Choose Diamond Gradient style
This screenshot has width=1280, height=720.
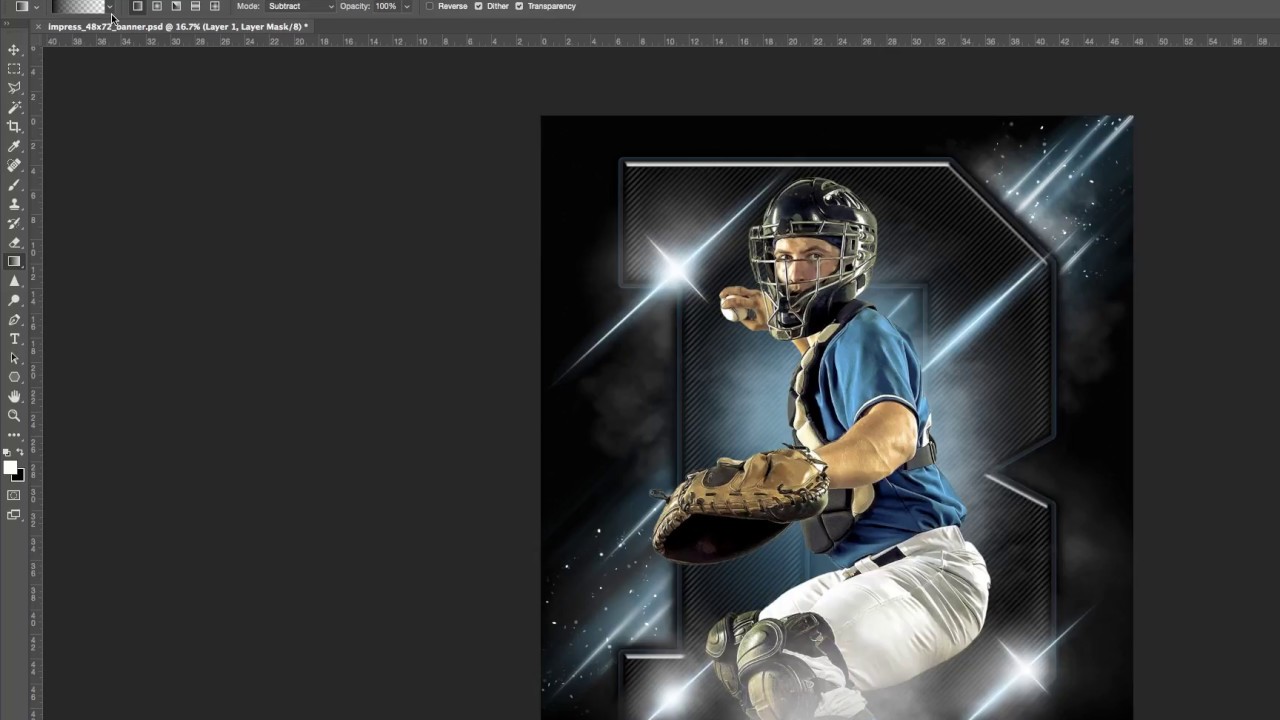(x=214, y=6)
